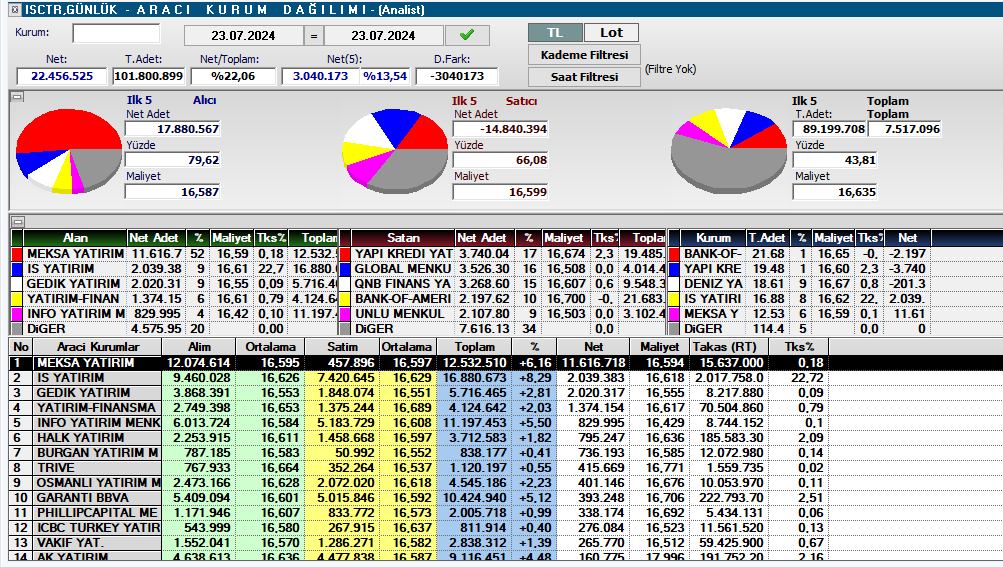Click the Ilk 5 Alıcı pie chart
Screen dimensions: 1003x567
tap(68, 151)
